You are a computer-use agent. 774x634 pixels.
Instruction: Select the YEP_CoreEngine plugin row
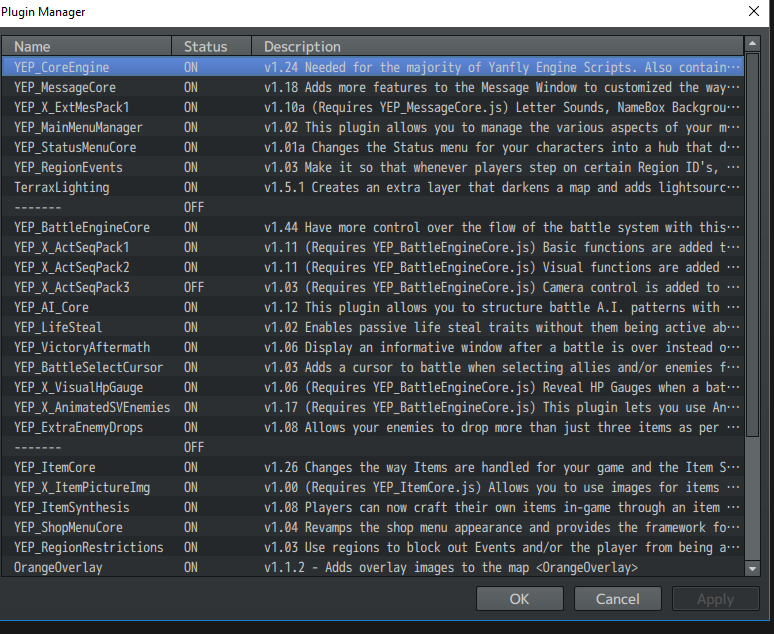click(373, 67)
